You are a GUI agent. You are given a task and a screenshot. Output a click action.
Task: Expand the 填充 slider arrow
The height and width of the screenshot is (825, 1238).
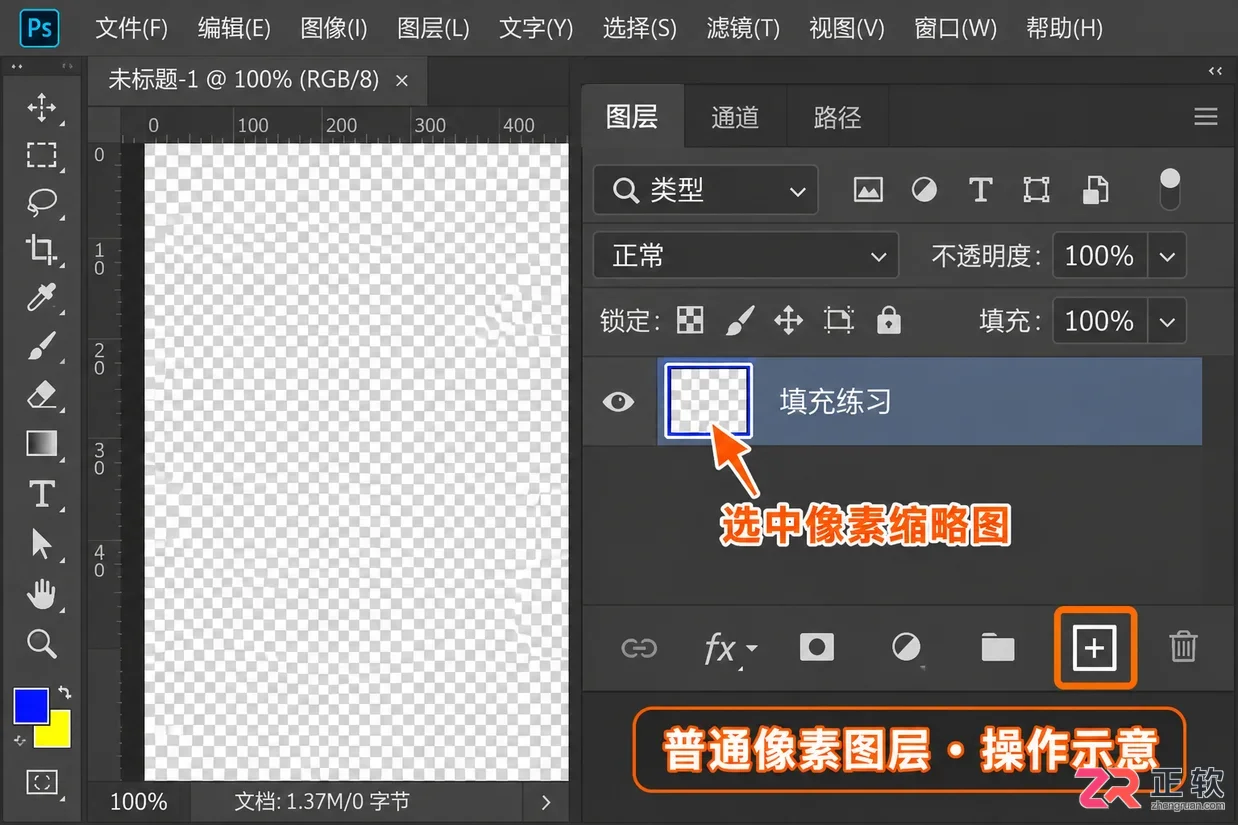[1167, 321]
